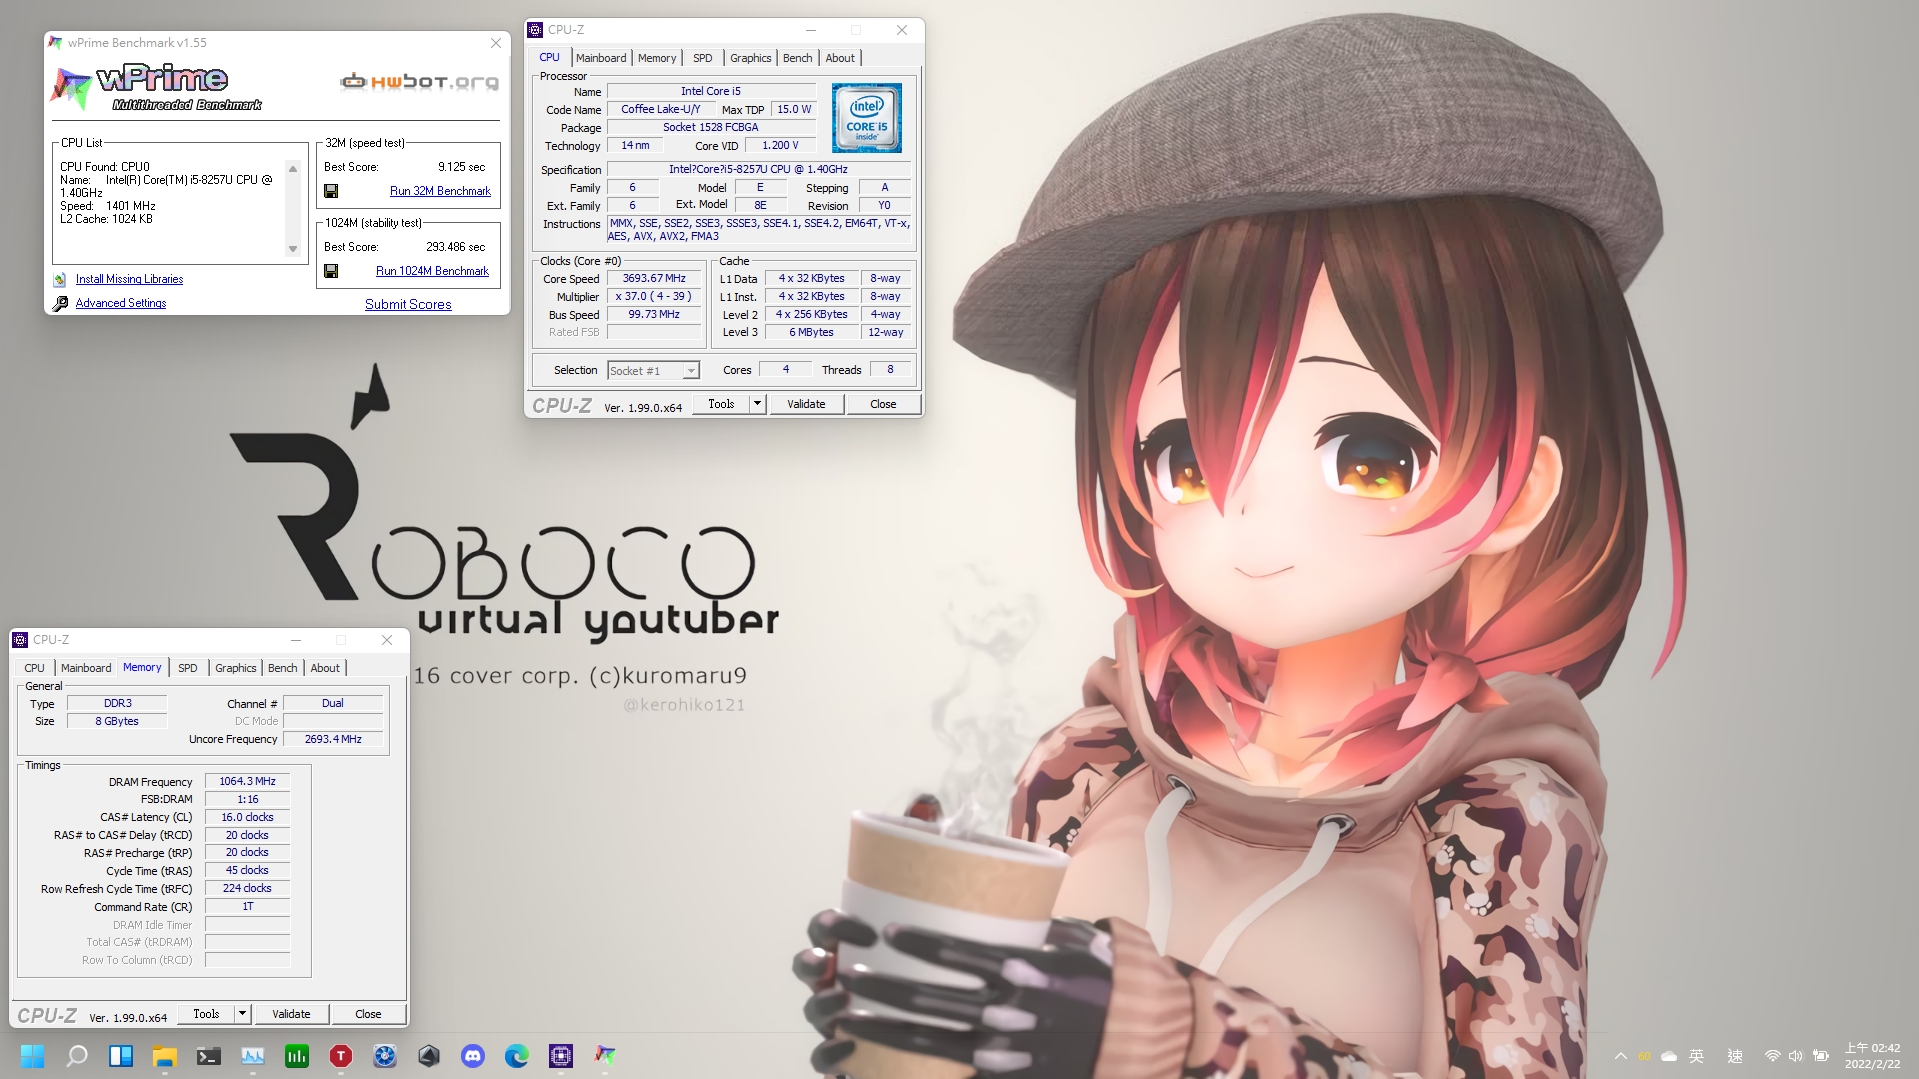Open Microsoft Edge from the taskbar

[517, 1056]
